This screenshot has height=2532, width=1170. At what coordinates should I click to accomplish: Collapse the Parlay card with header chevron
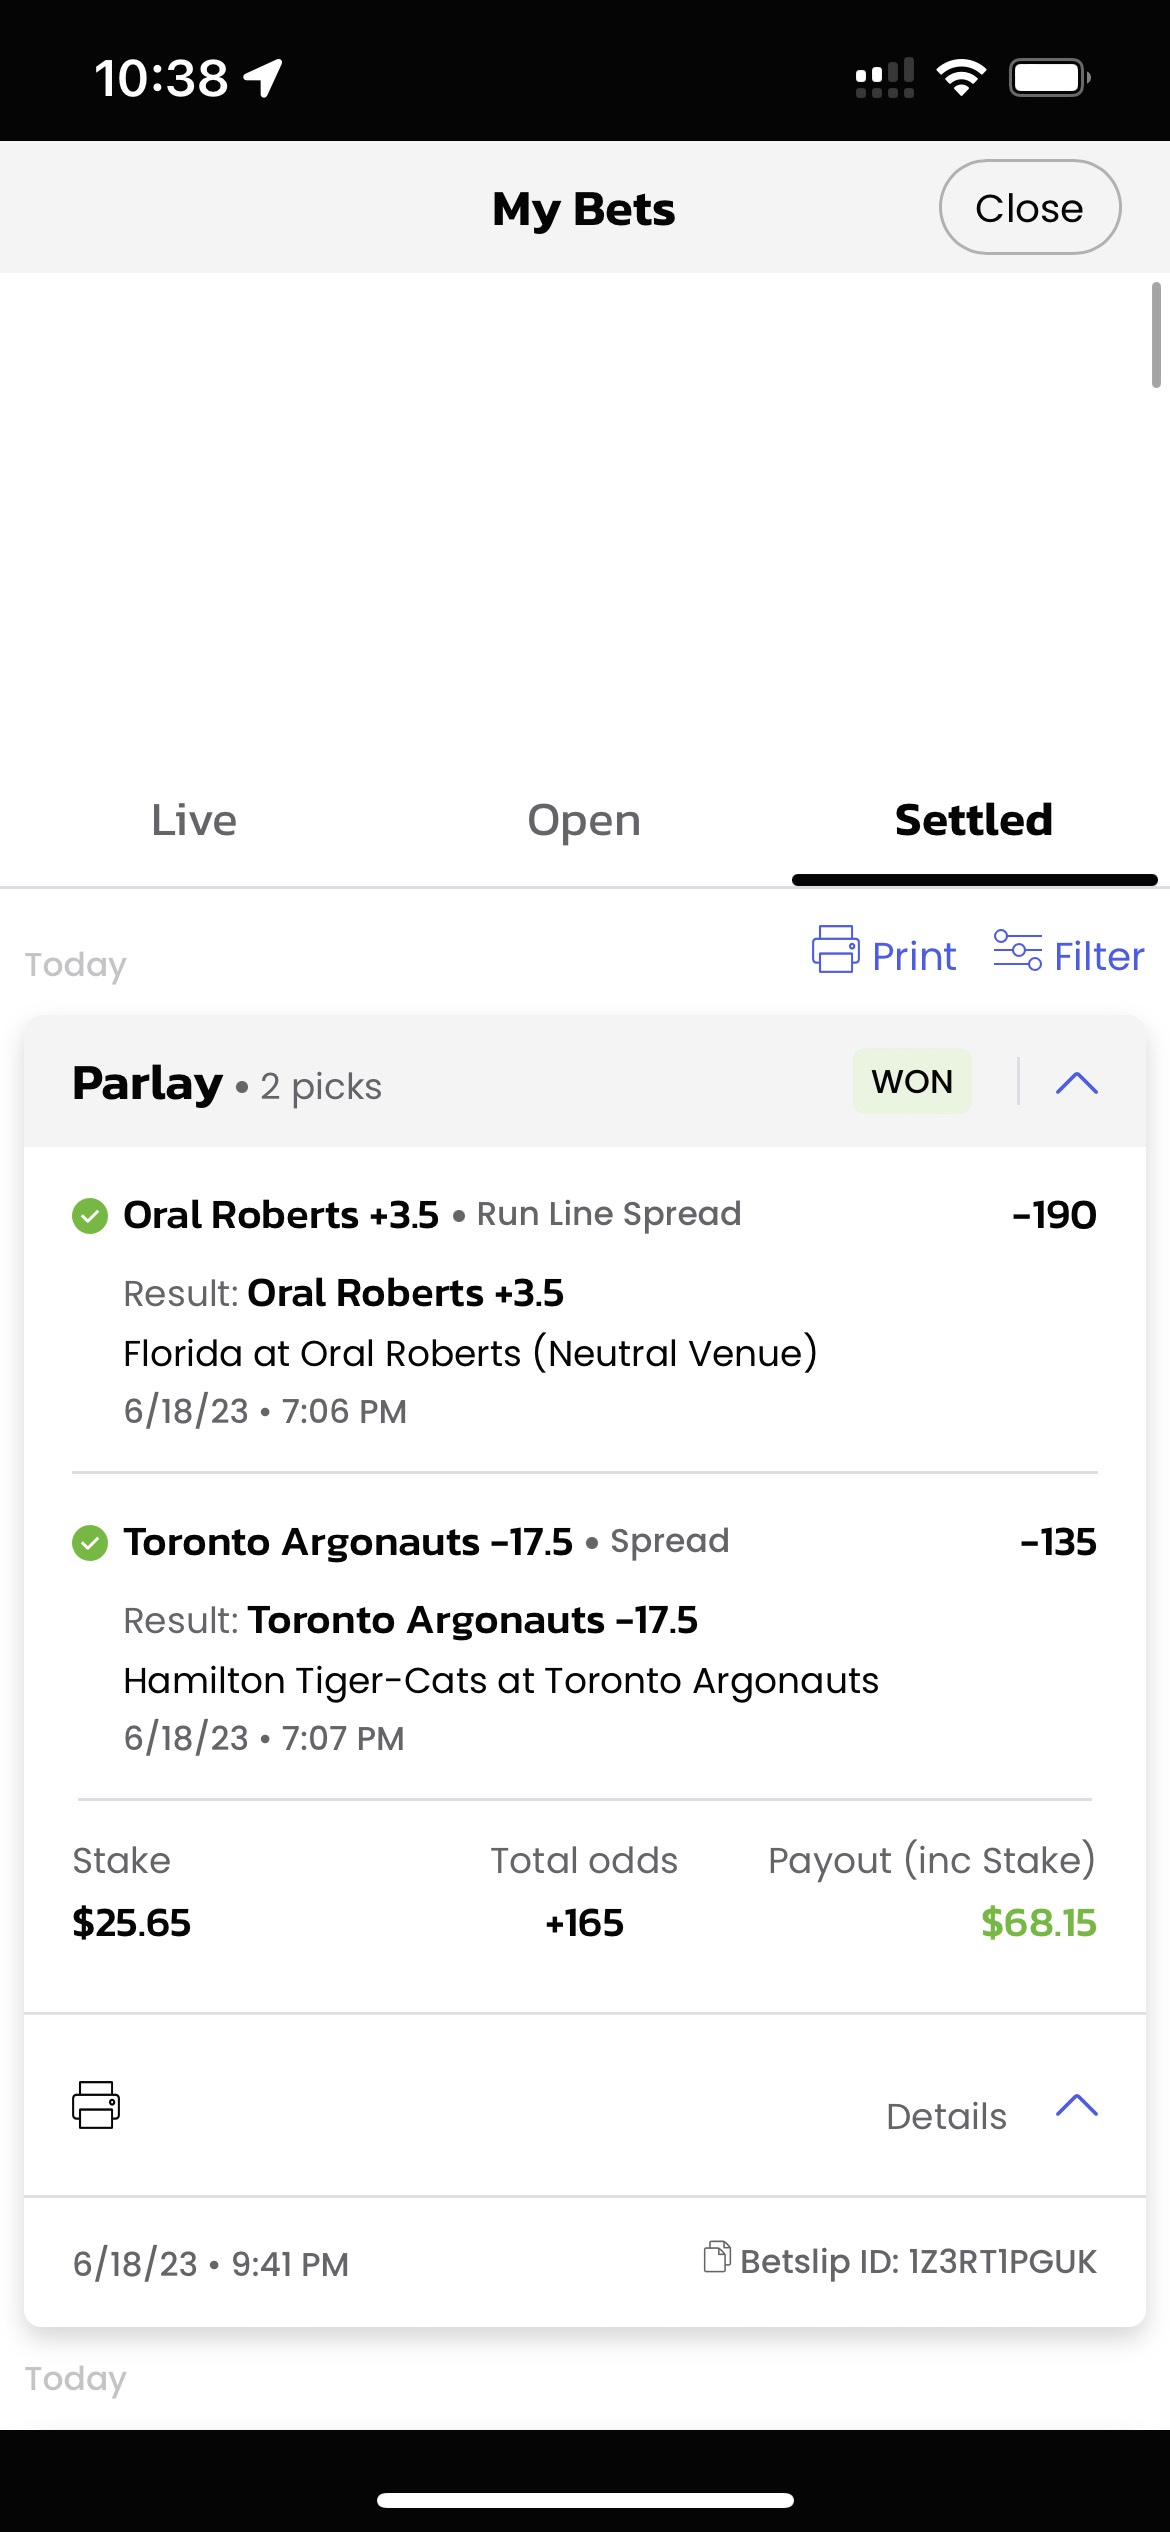(x=1077, y=1083)
